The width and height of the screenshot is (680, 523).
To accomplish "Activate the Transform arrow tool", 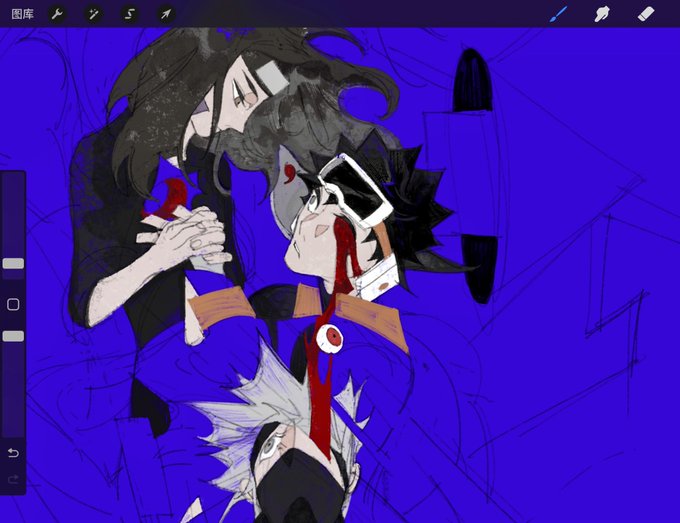I will point(166,14).
